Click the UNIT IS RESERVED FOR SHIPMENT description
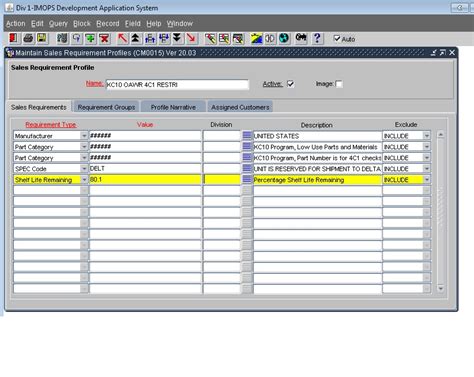 (x=317, y=168)
